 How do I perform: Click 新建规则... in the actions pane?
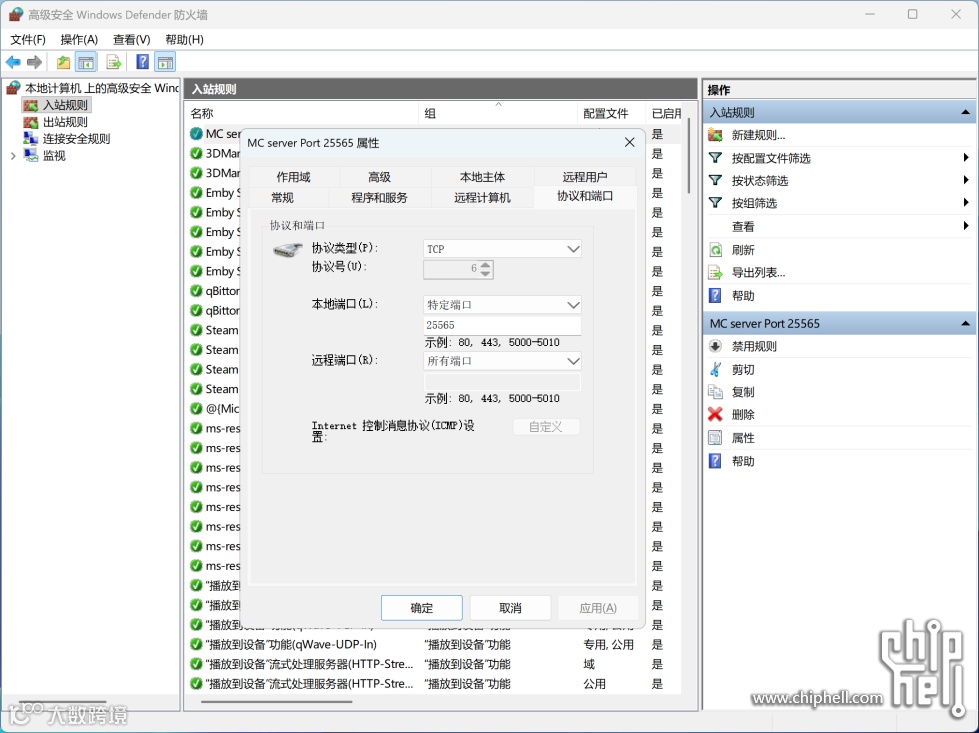(758, 135)
